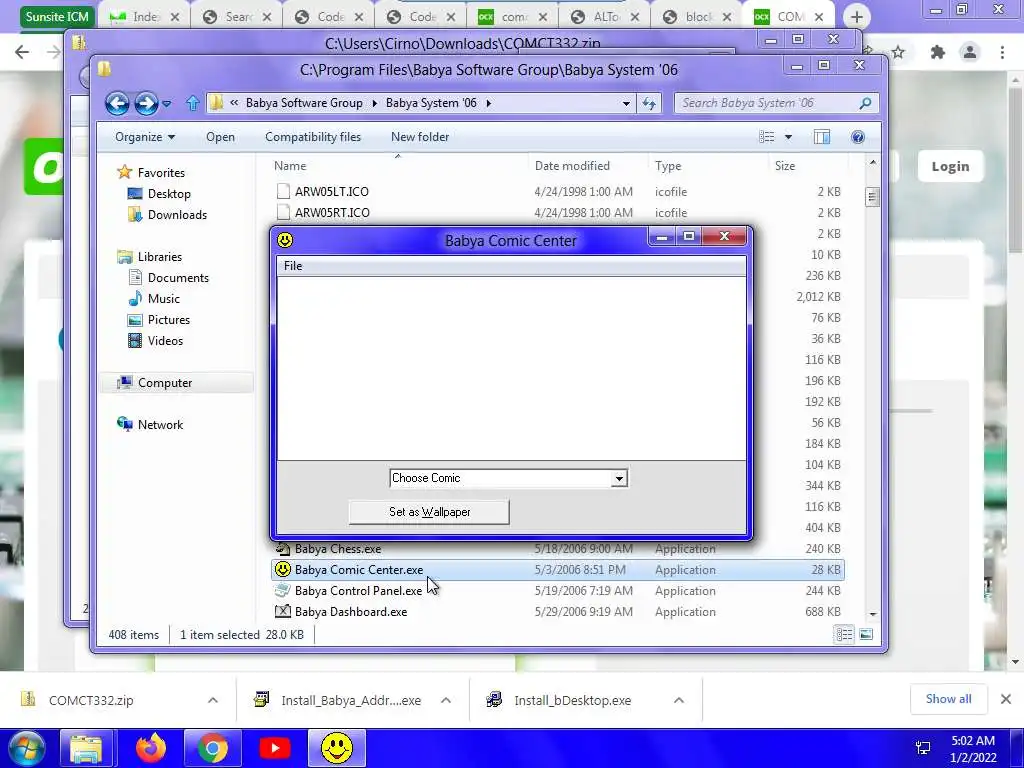
Task: Select Music library
Action: click(163, 298)
